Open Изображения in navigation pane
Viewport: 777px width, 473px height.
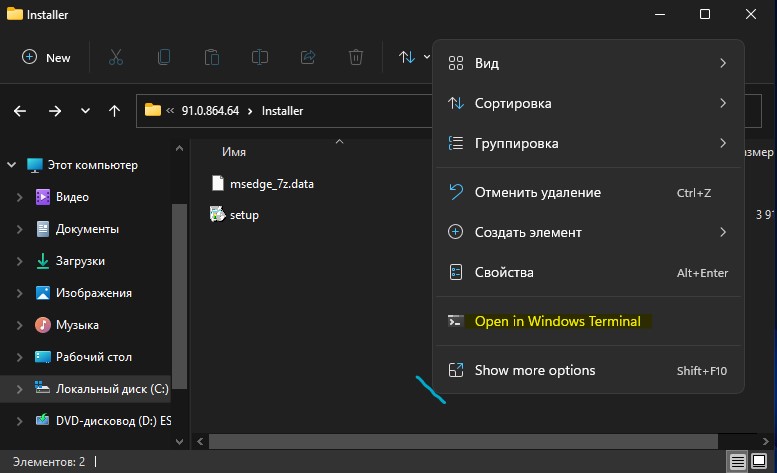[x=94, y=293]
